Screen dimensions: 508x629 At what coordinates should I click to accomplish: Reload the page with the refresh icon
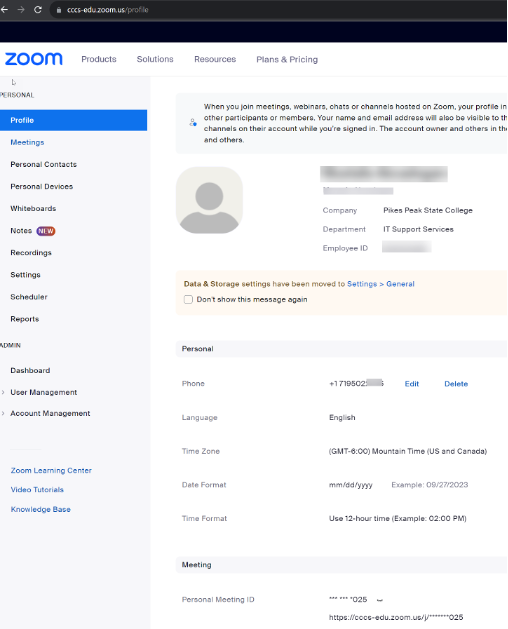[38, 10]
